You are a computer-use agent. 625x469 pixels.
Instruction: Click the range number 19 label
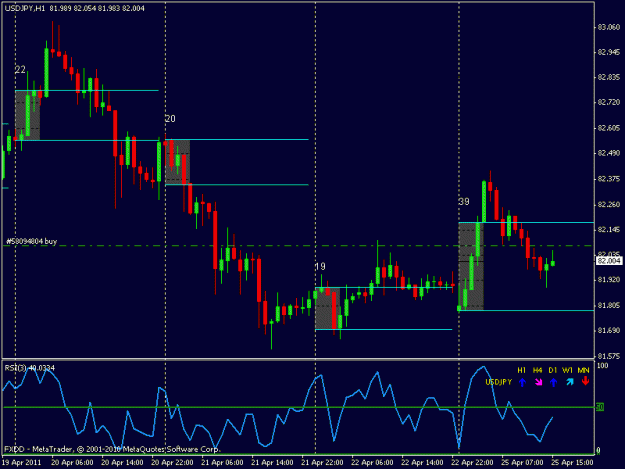click(x=320, y=267)
